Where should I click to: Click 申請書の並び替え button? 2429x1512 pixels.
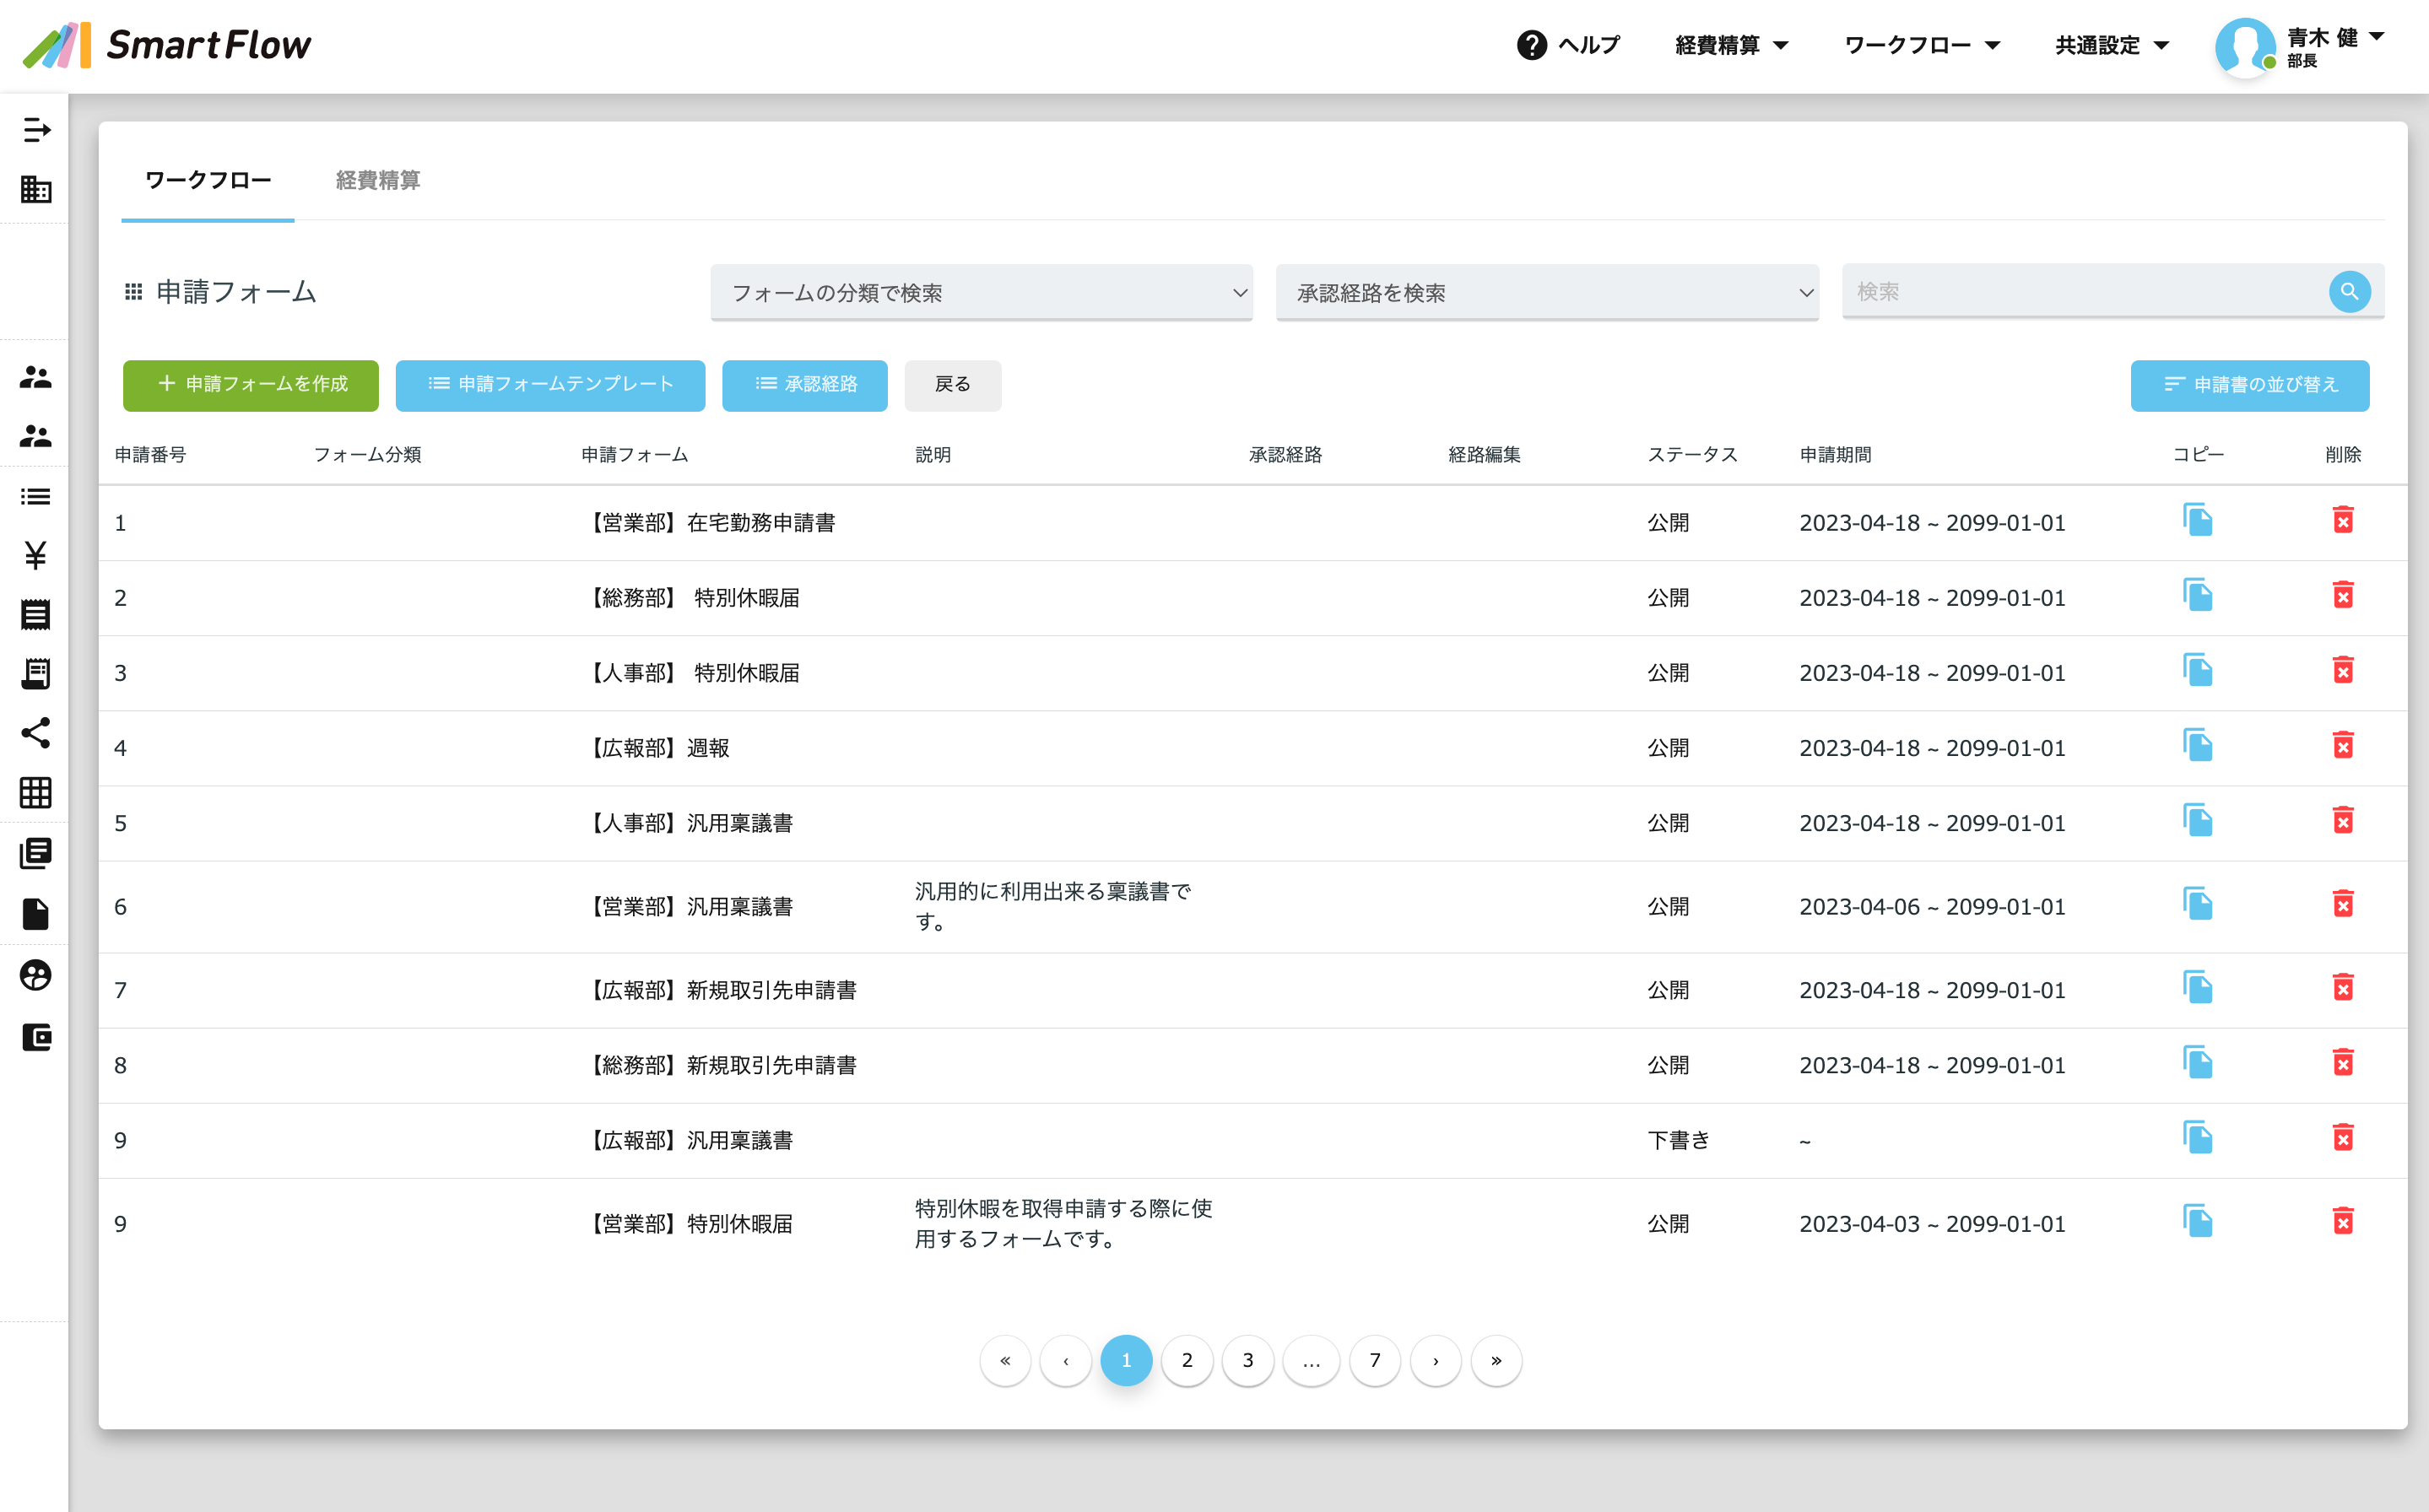(2250, 385)
